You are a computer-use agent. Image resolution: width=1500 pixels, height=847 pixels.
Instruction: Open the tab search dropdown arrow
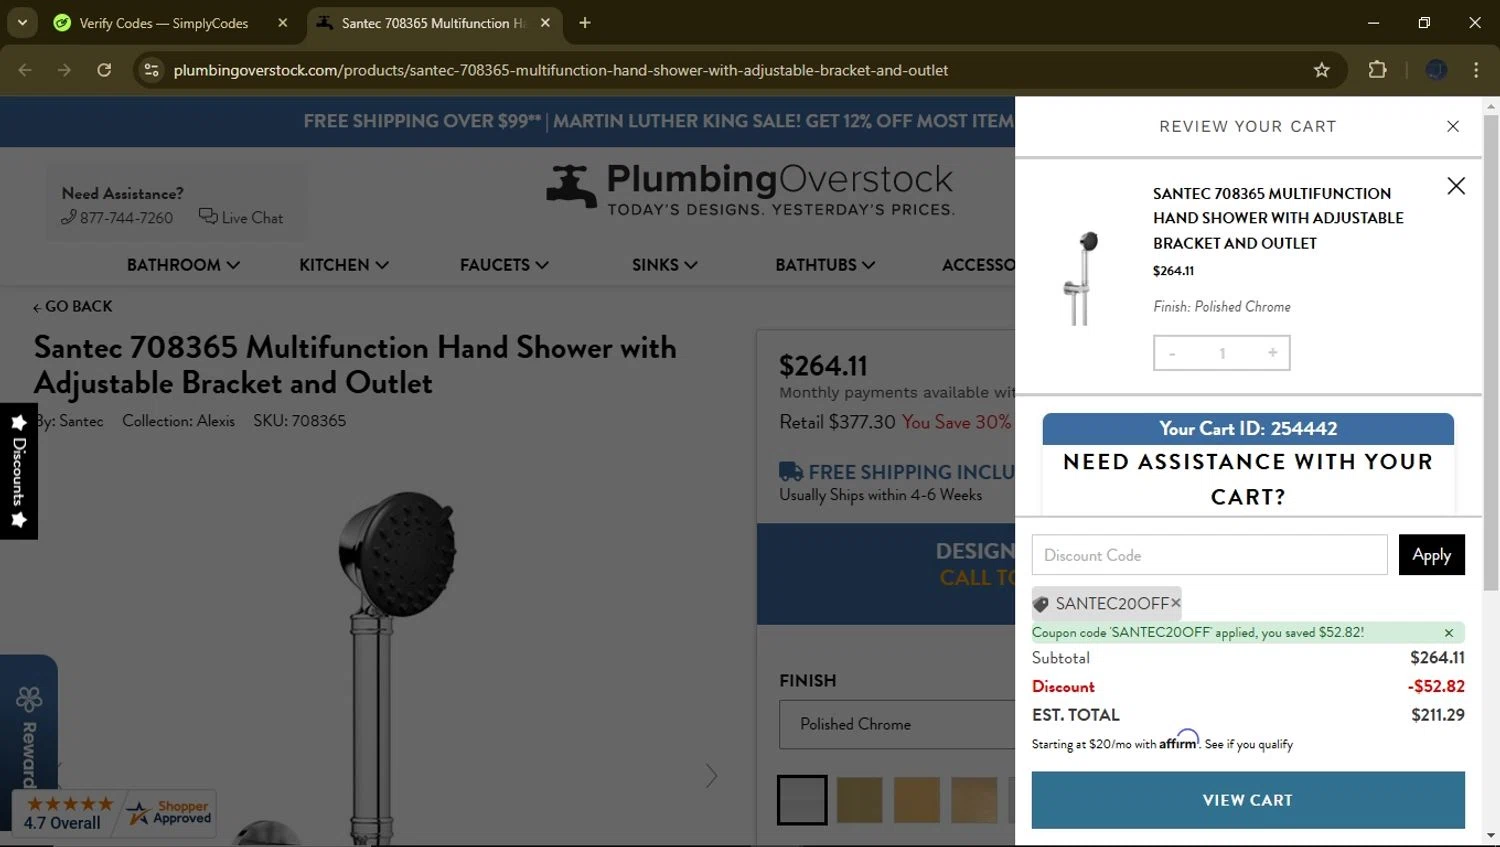(22, 22)
